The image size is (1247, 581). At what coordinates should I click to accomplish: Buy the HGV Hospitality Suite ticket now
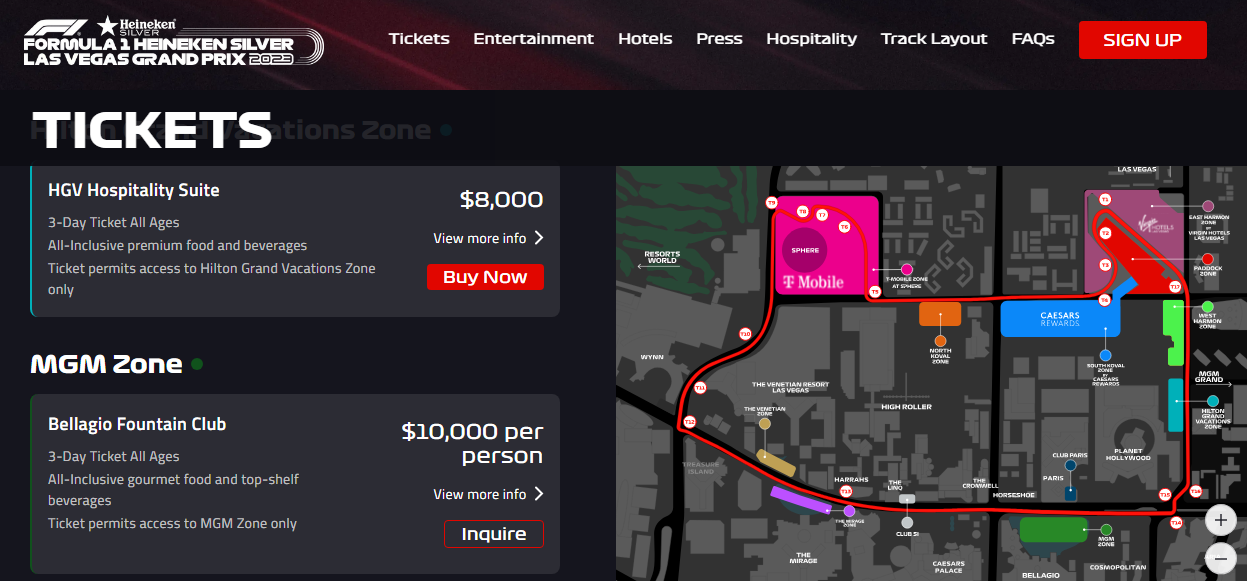[485, 277]
